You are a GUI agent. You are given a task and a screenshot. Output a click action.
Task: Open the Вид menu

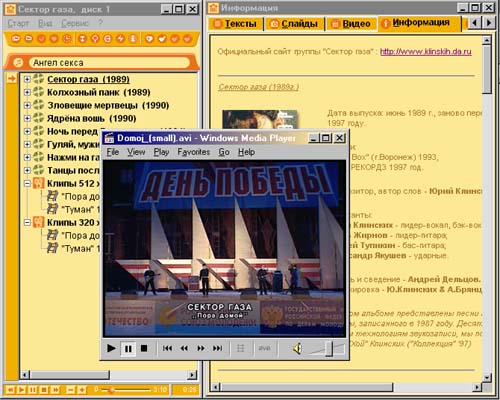[x=45, y=23]
